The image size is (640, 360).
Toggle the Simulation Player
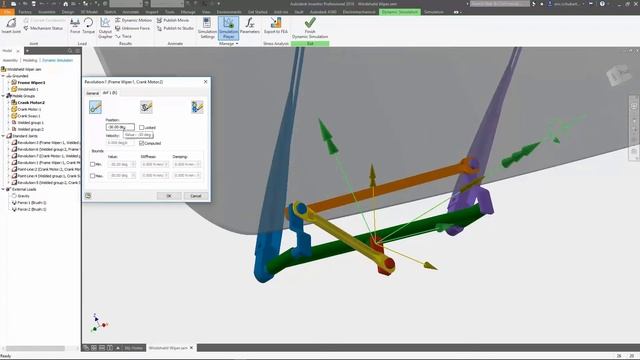tap(228, 28)
